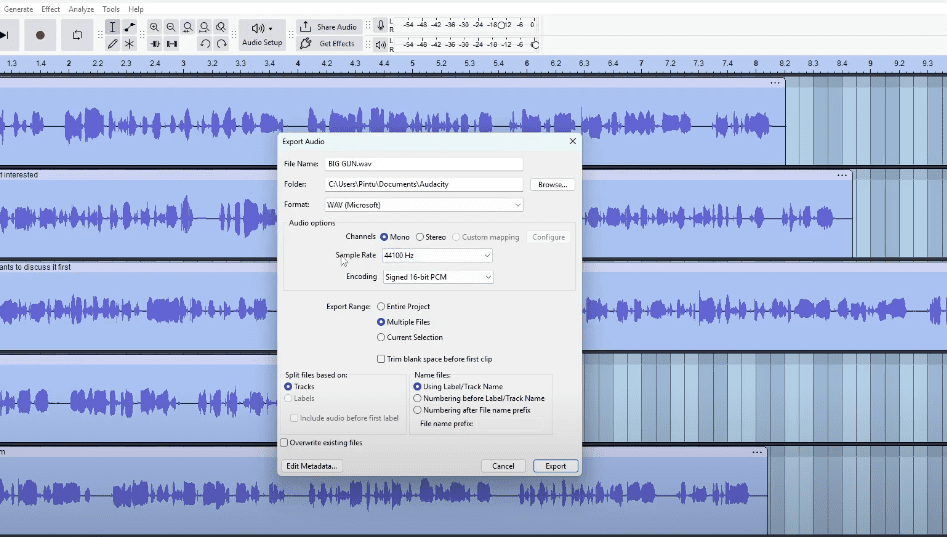This screenshot has width=947, height=537.
Task: Toggle the Loop playback button
Action: [x=77, y=35]
